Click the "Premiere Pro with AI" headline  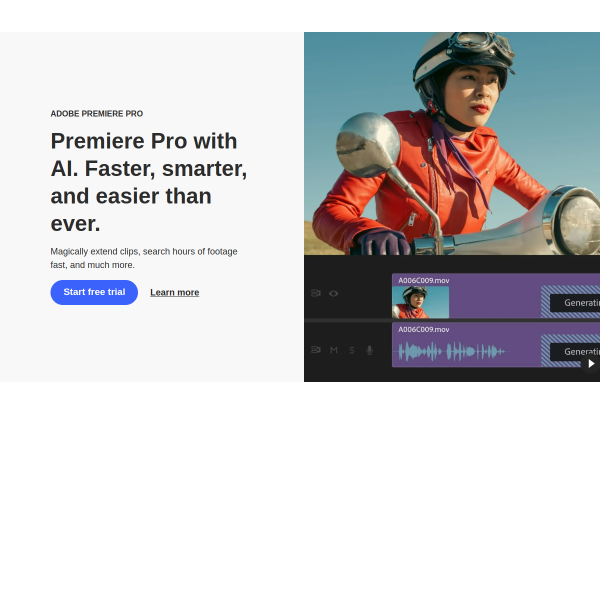pyautogui.click(x=149, y=182)
